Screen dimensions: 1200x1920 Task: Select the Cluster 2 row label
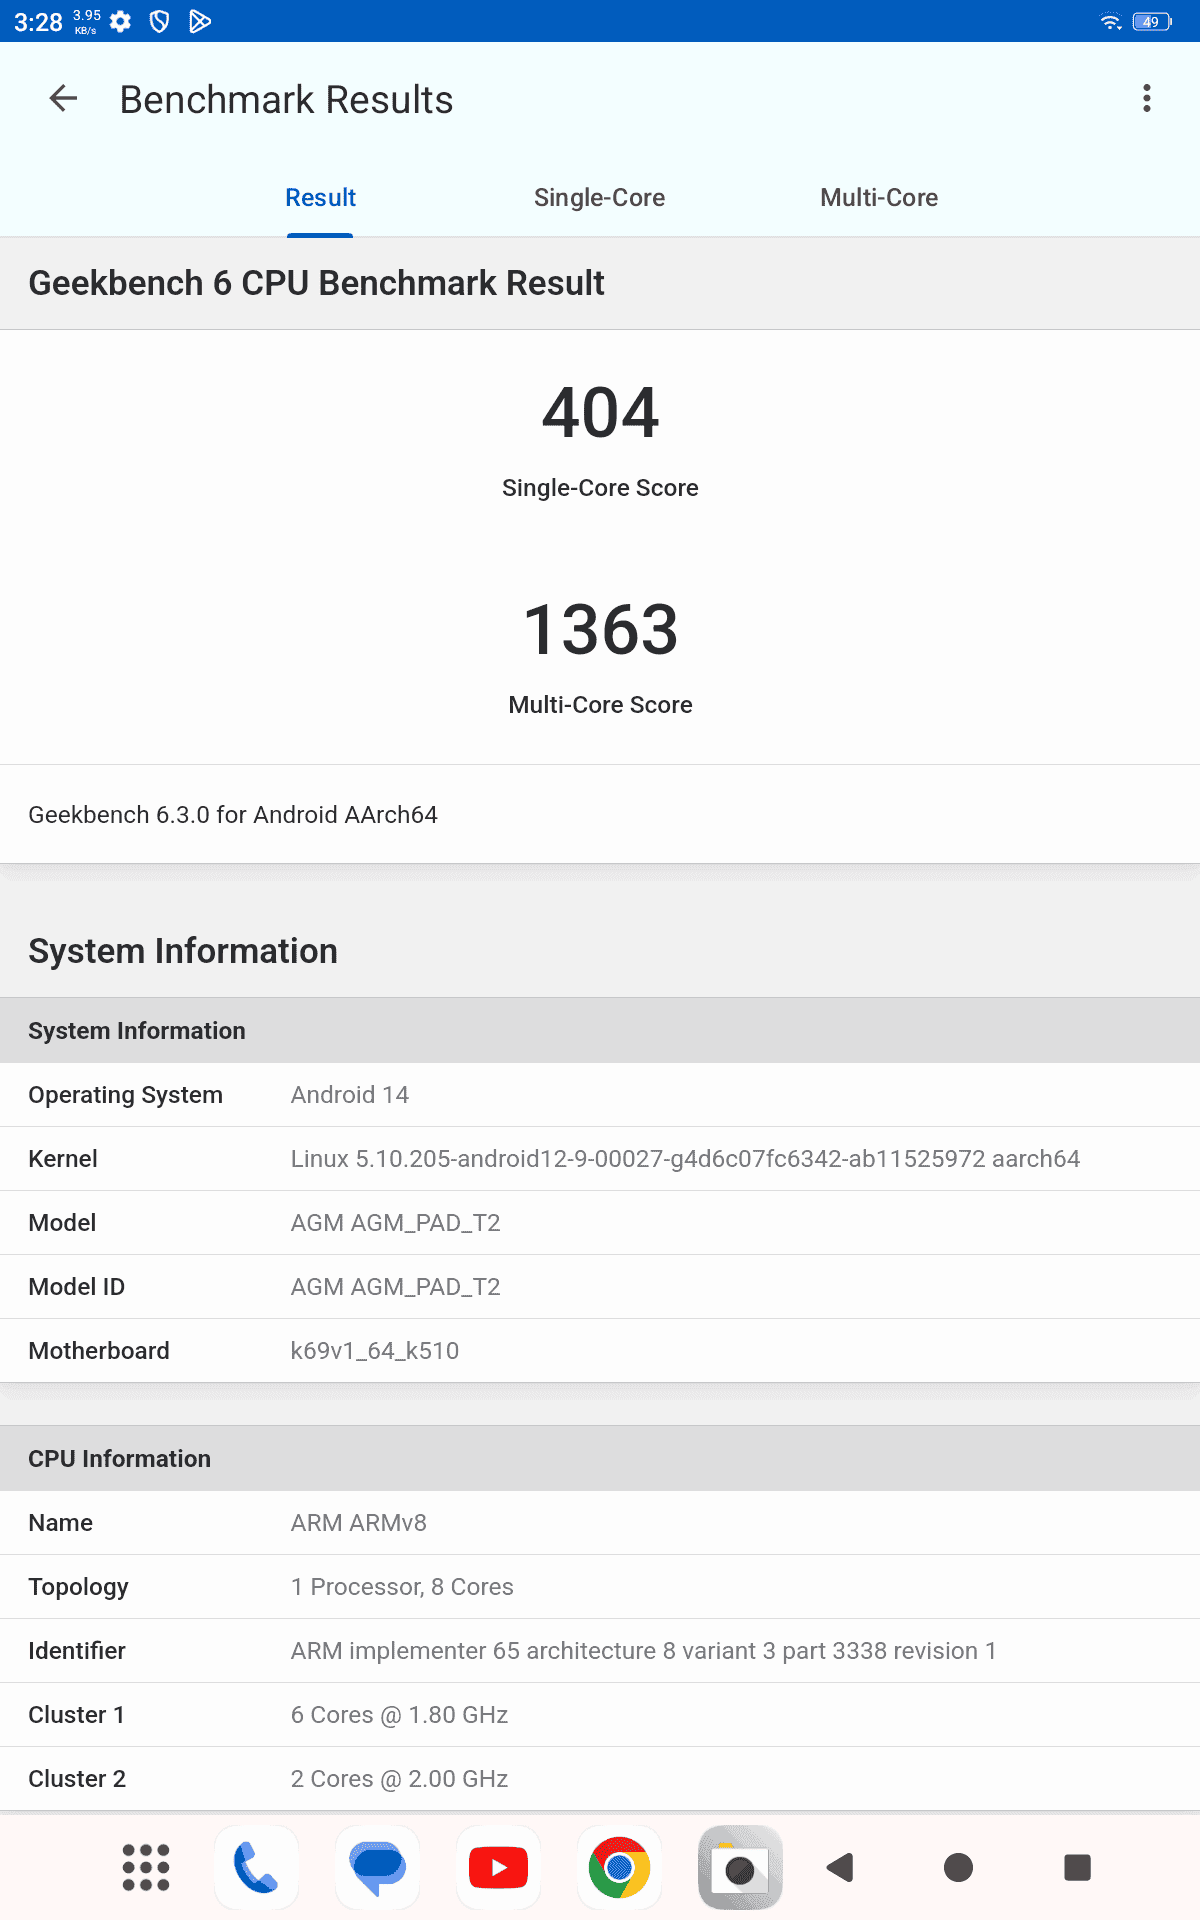(77, 1779)
